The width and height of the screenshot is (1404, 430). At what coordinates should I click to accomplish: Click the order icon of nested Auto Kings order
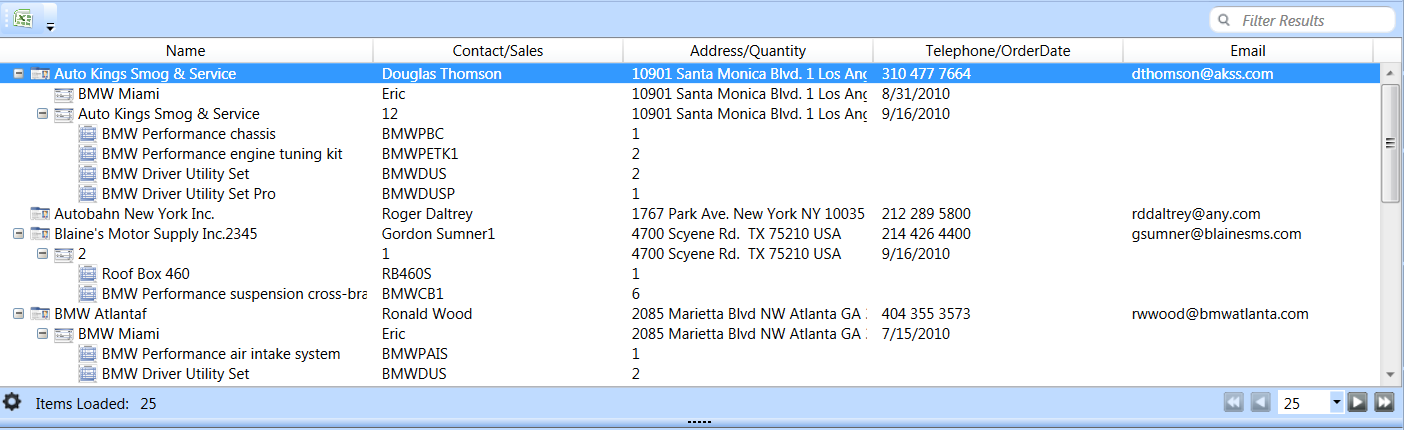click(x=64, y=114)
